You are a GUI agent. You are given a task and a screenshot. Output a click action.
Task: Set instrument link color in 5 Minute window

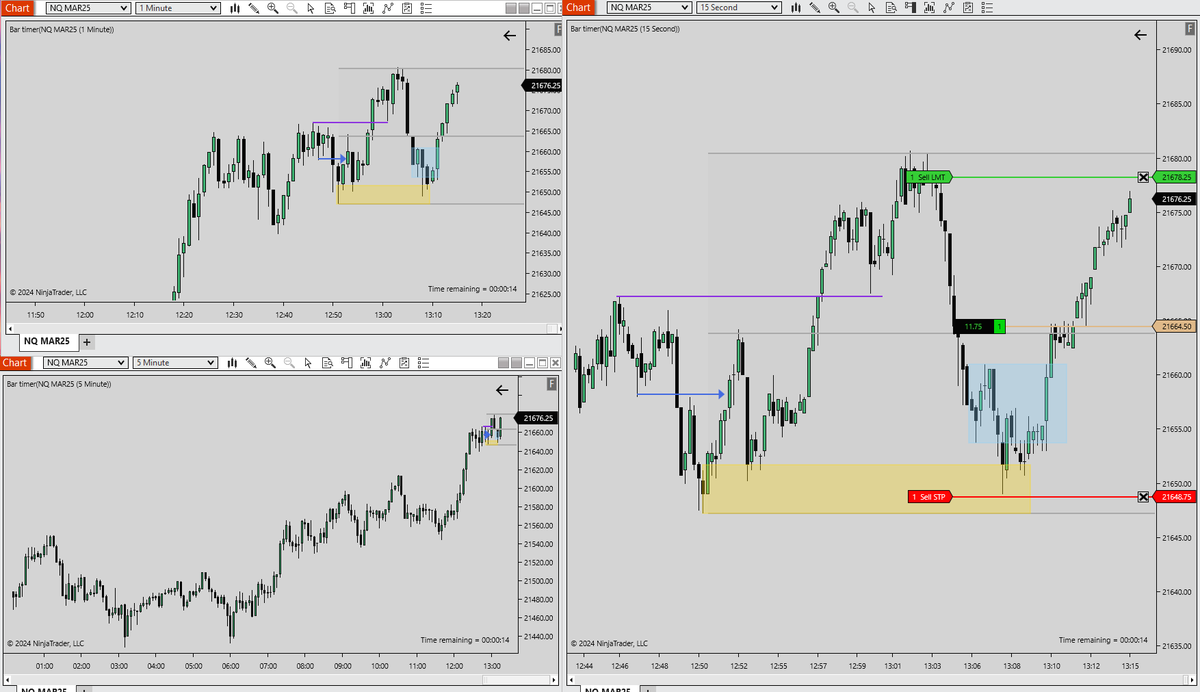point(503,362)
